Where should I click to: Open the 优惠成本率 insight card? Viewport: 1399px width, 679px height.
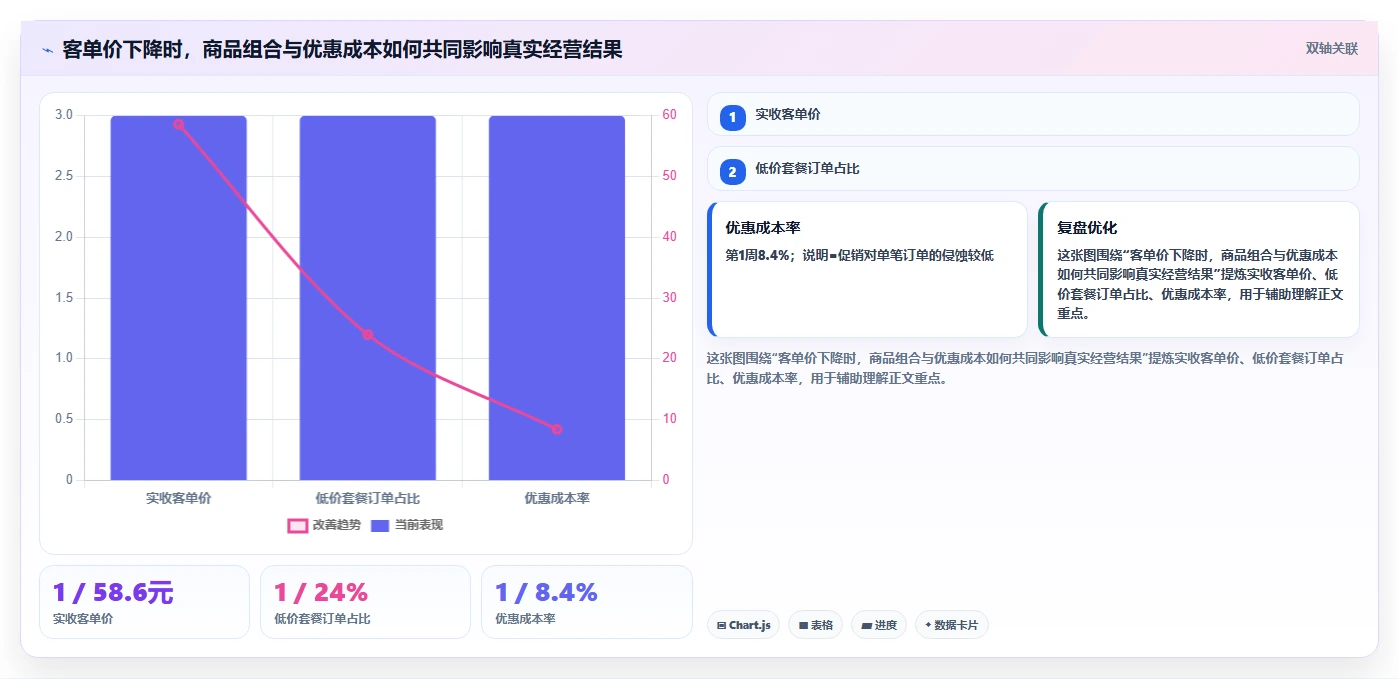click(x=867, y=270)
